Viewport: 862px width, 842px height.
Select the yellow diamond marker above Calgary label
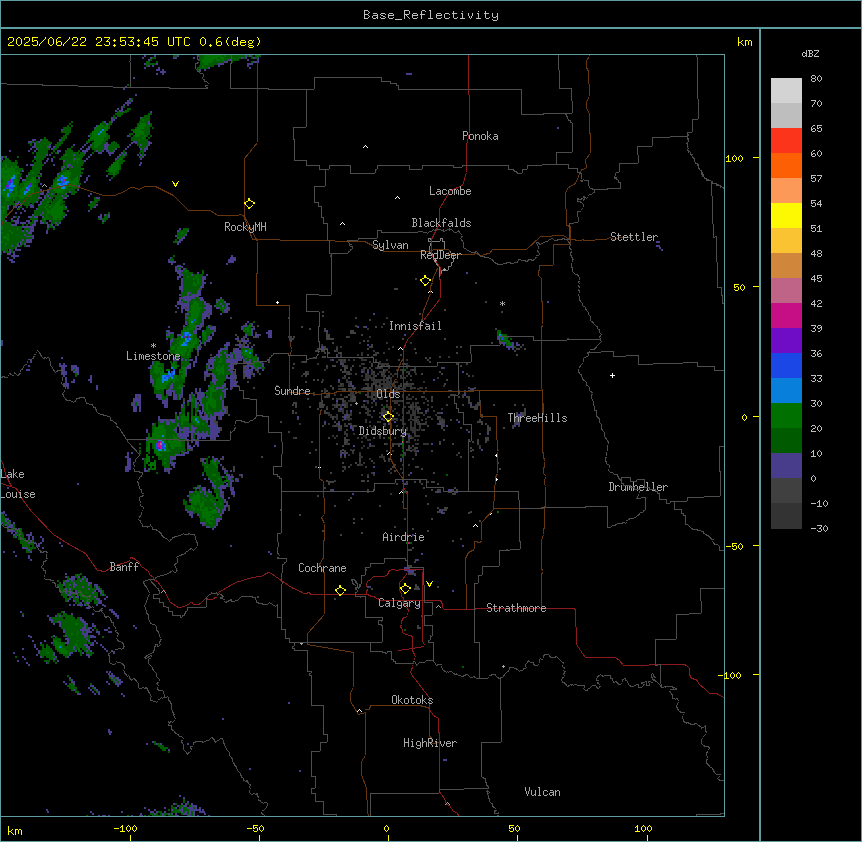click(405, 589)
